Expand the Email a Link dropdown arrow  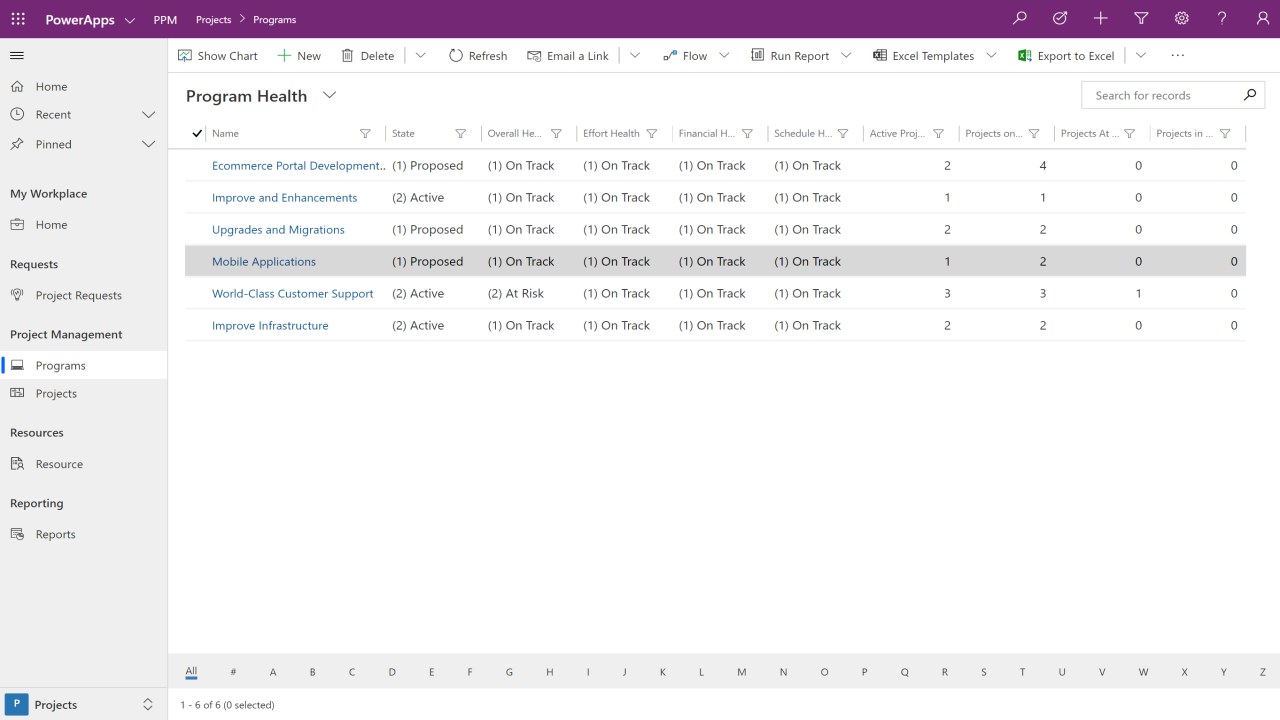click(x=635, y=56)
